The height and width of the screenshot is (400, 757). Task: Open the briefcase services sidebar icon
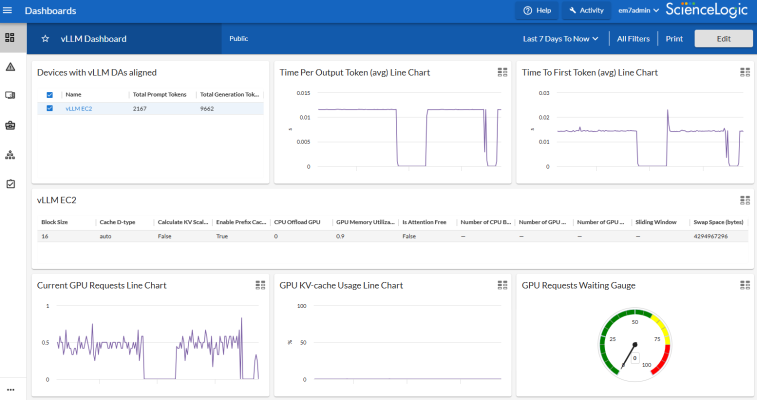coord(10,125)
